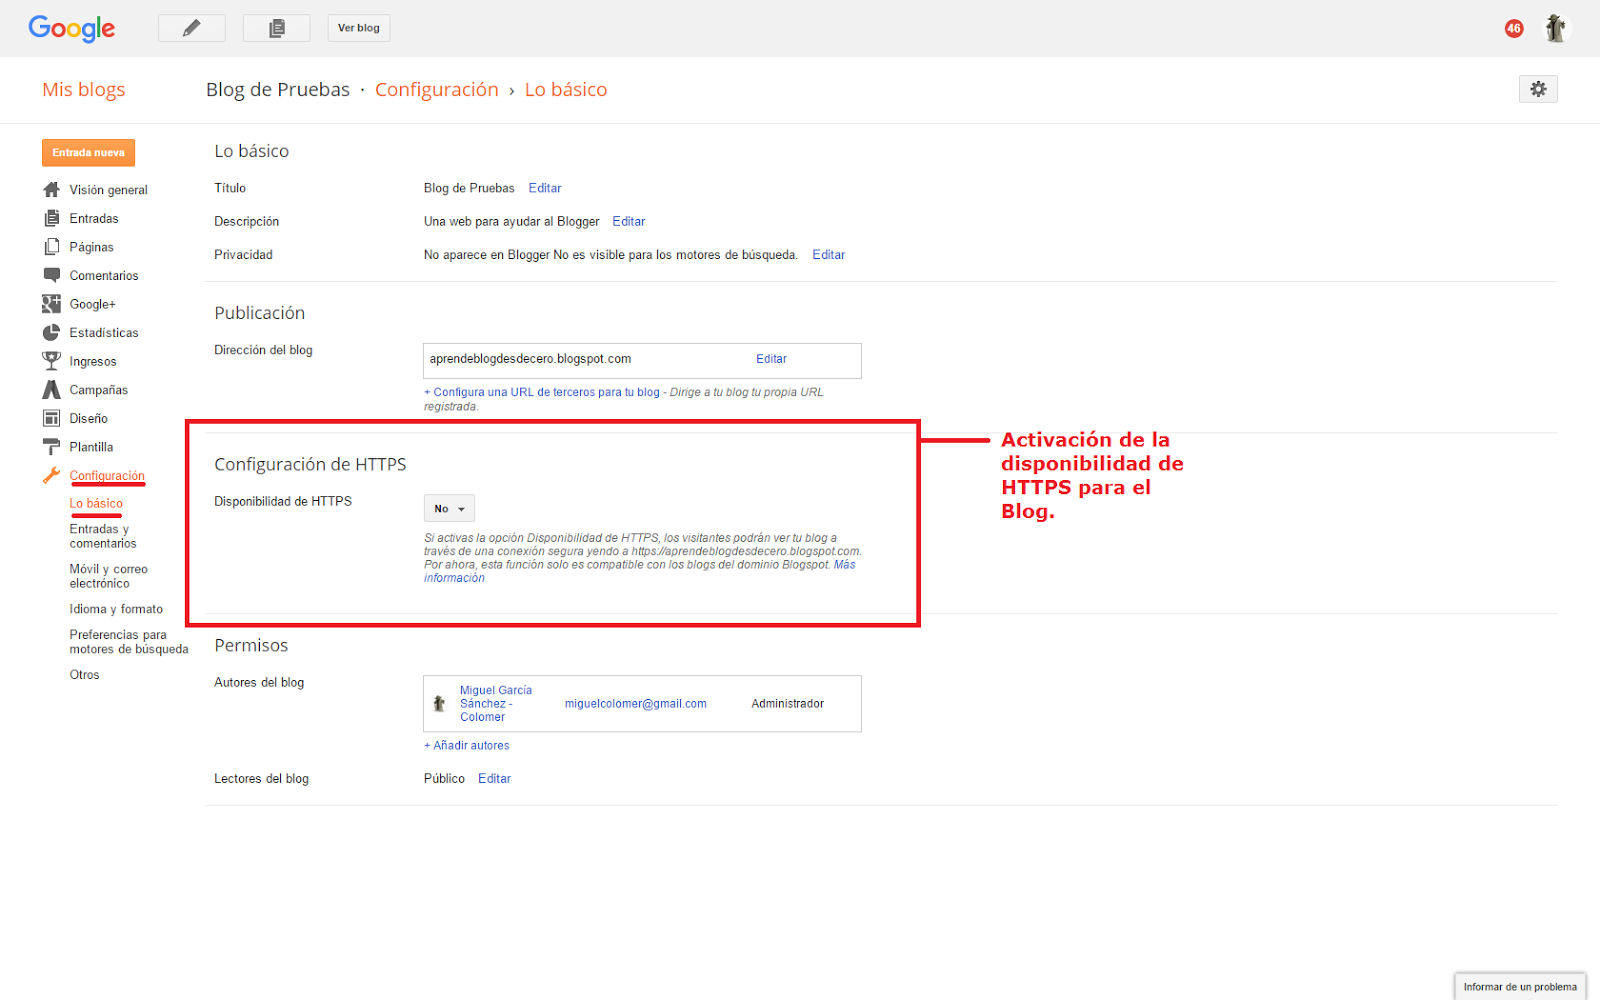Open Ver blog
The height and width of the screenshot is (1000, 1600).
click(358, 28)
